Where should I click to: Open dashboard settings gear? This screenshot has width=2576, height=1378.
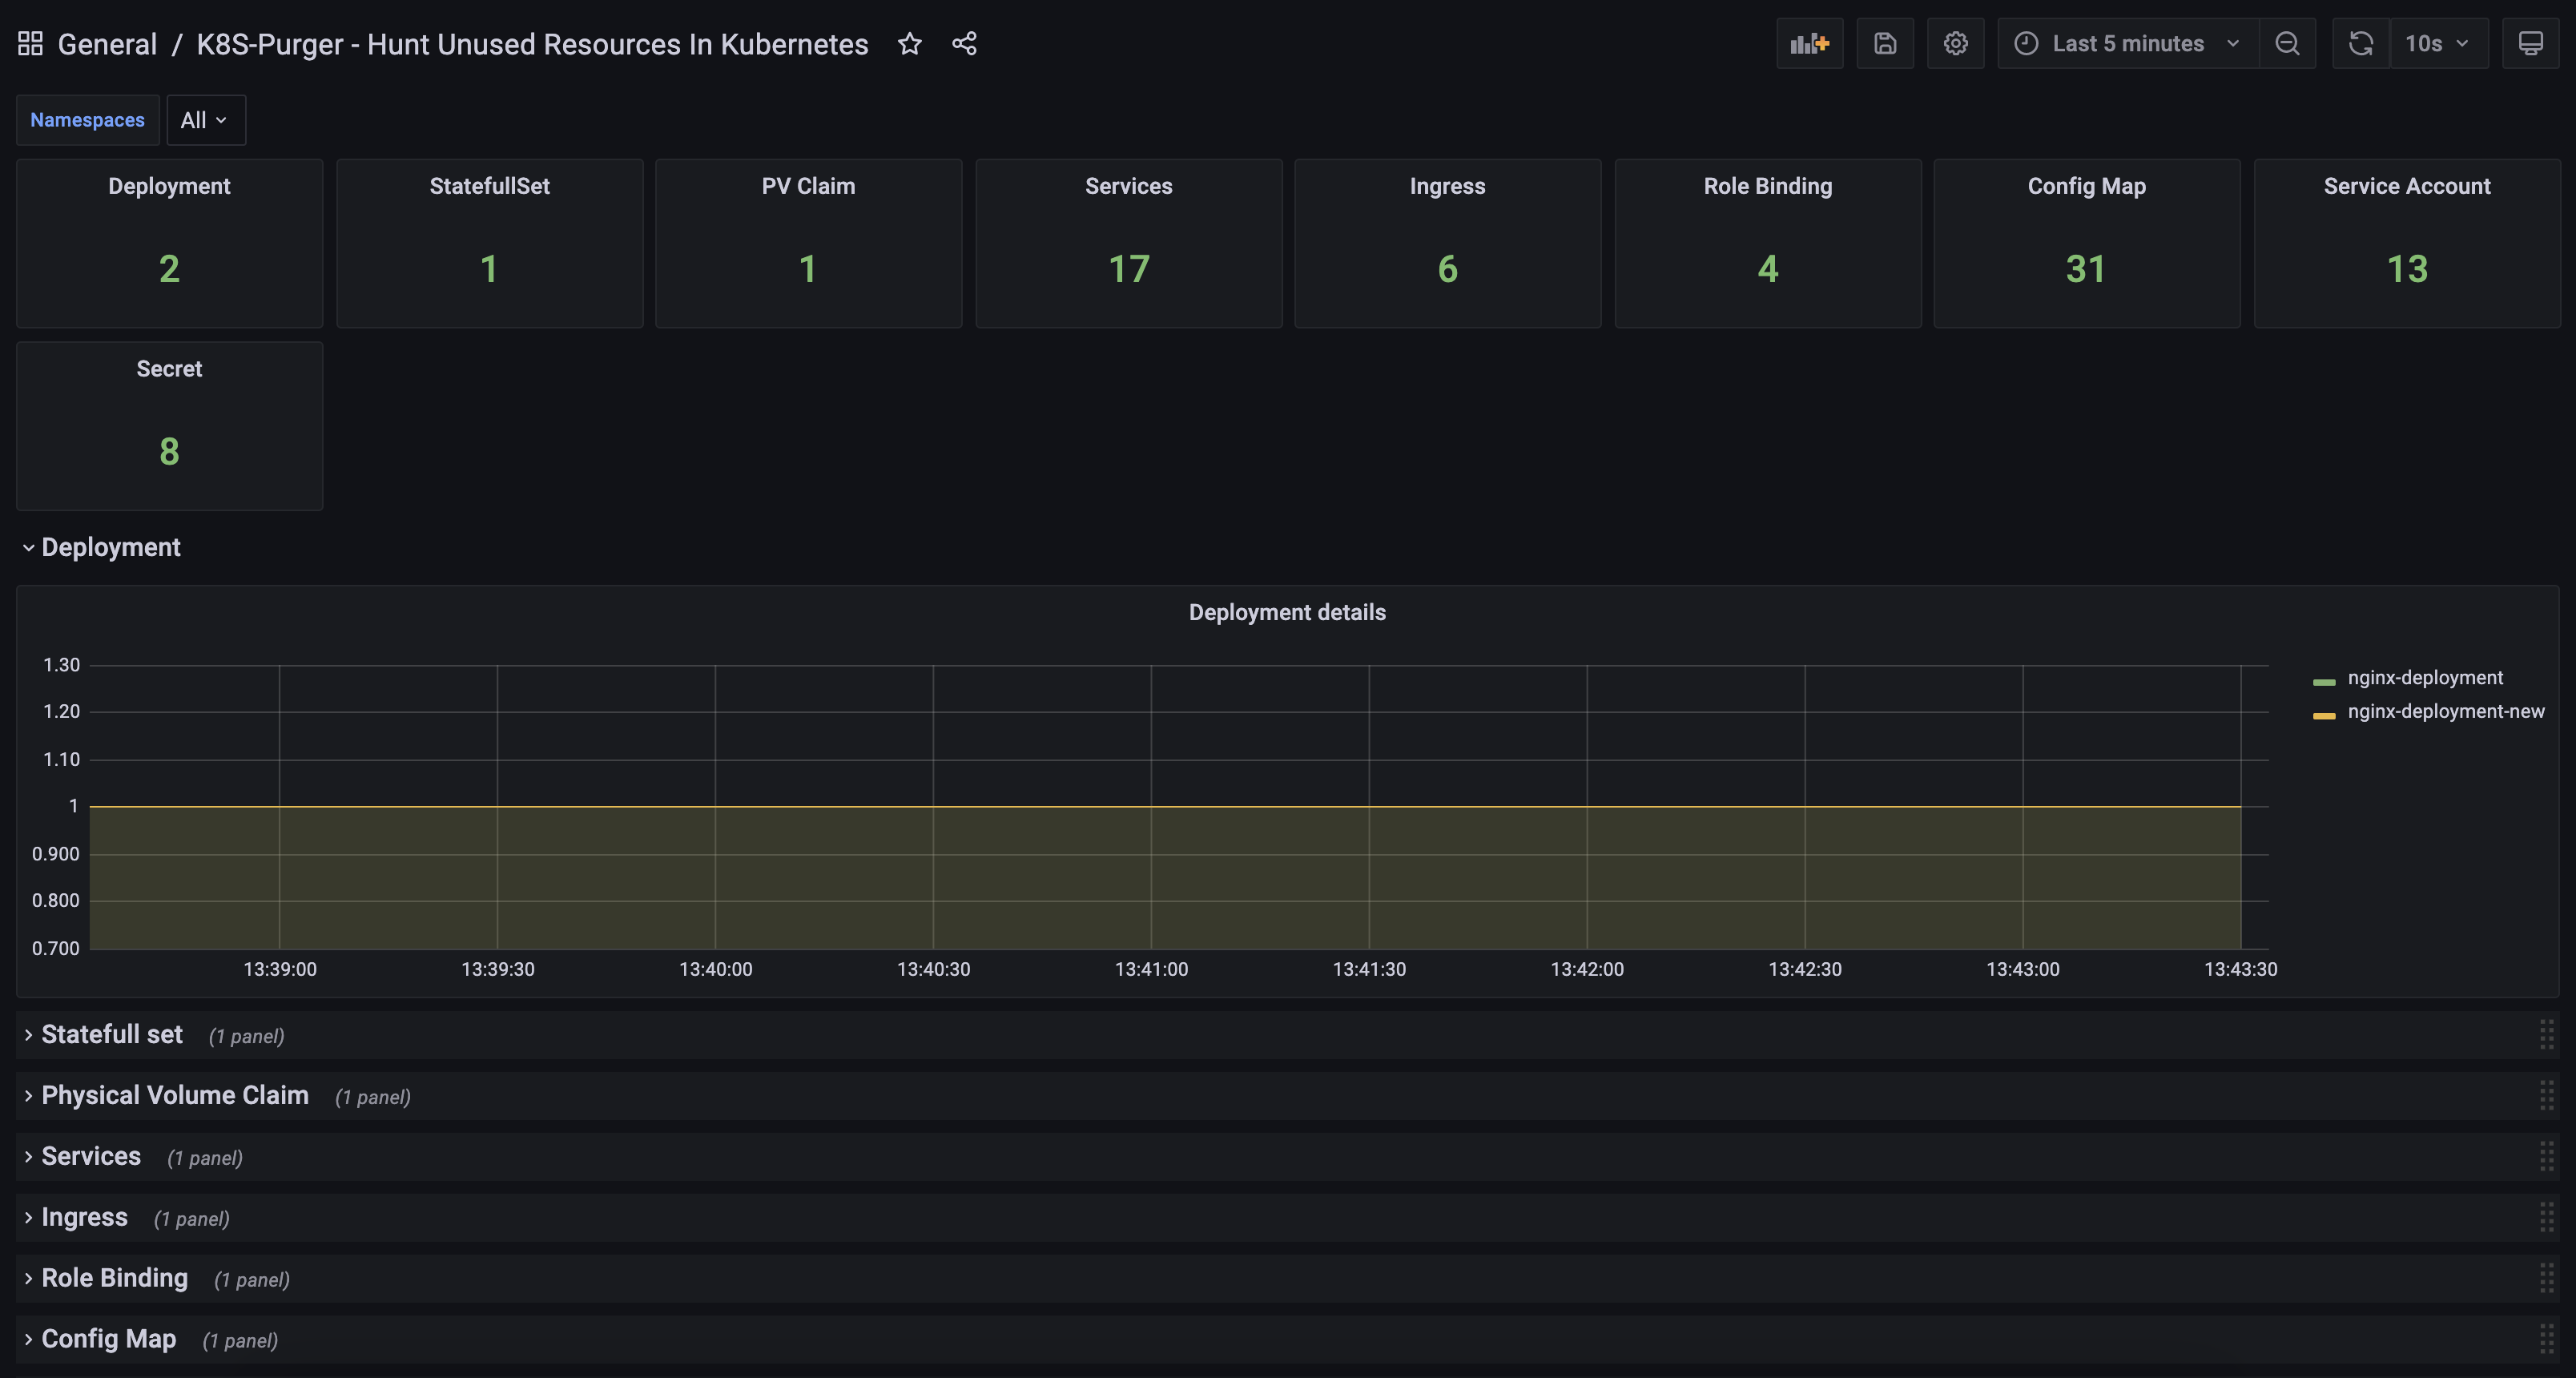(1955, 44)
